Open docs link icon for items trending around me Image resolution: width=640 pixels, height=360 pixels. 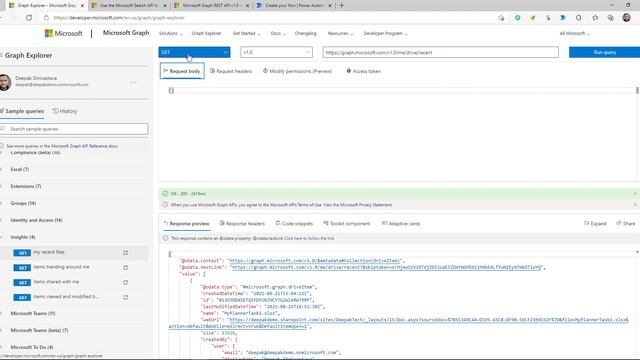pyautogui.click(x=125, y=267)
